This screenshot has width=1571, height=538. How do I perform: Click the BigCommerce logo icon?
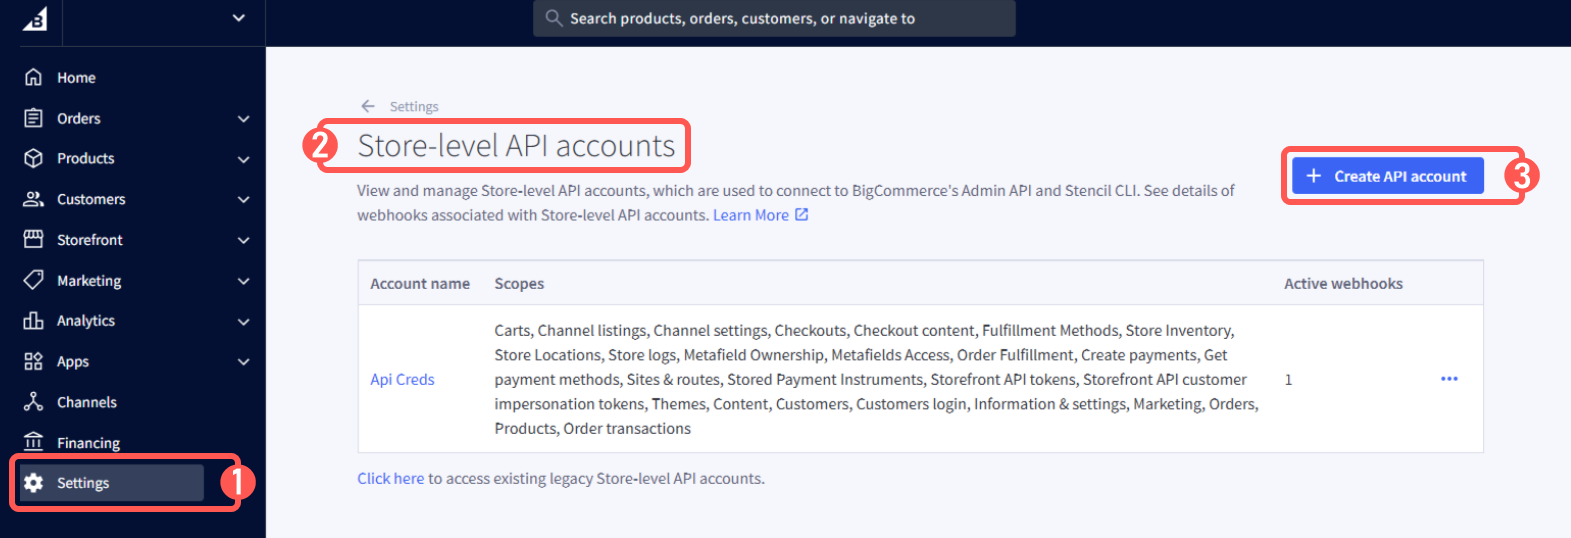pyautogui.click(x=35, y=18)
